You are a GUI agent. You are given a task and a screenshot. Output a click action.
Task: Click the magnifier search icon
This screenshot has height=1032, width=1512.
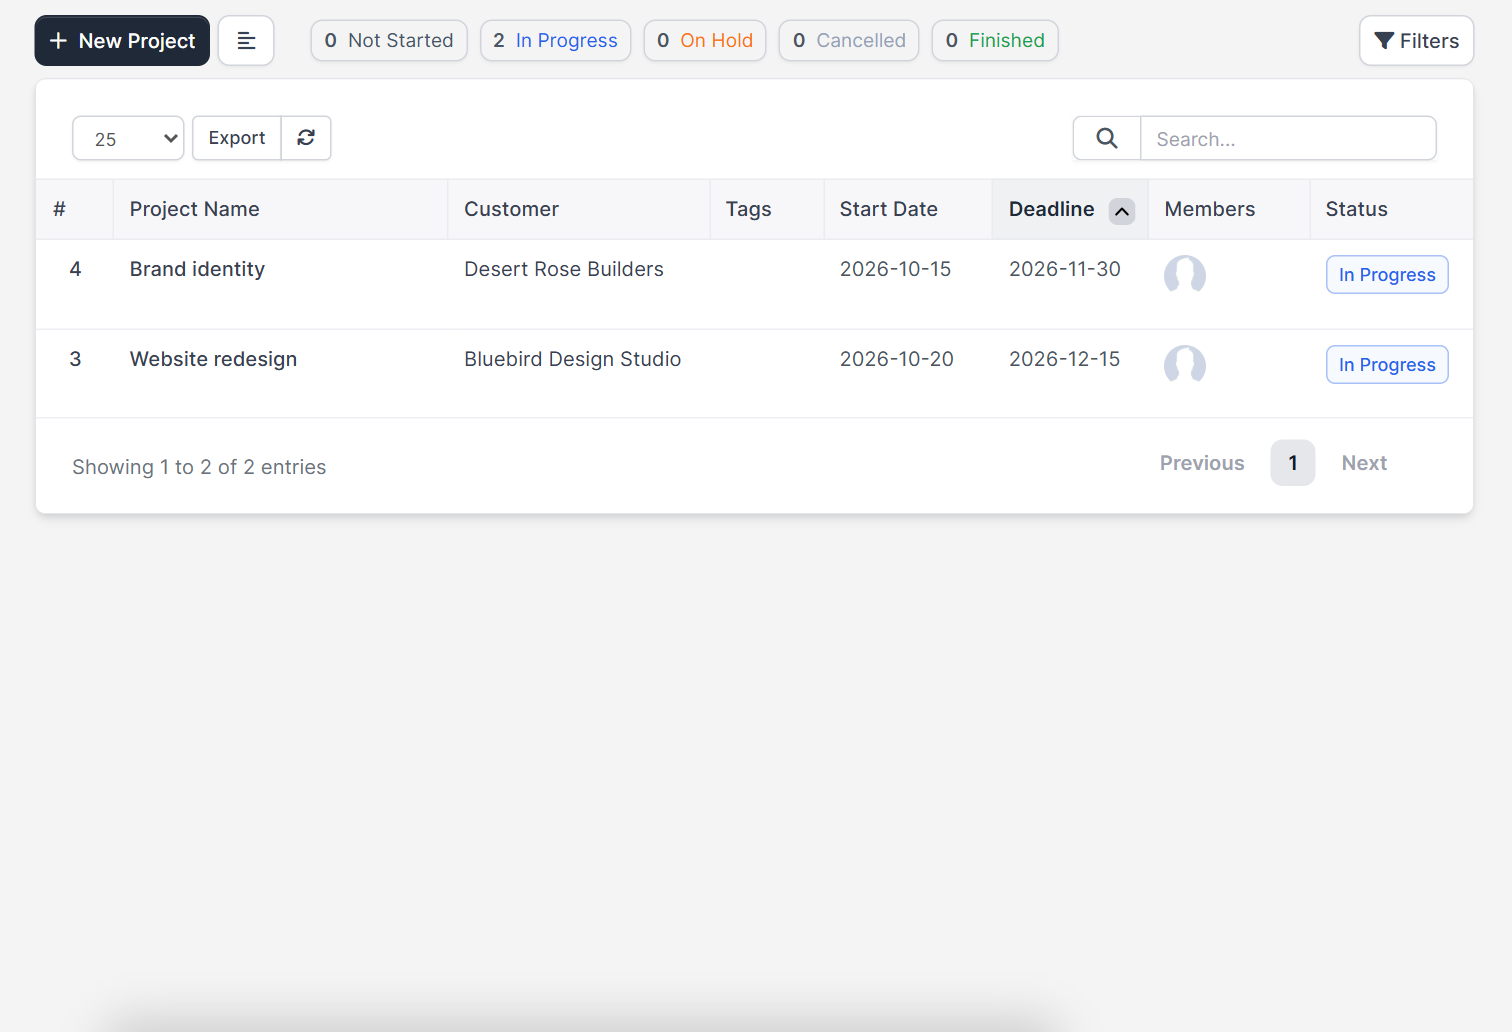coord(1107,138)
